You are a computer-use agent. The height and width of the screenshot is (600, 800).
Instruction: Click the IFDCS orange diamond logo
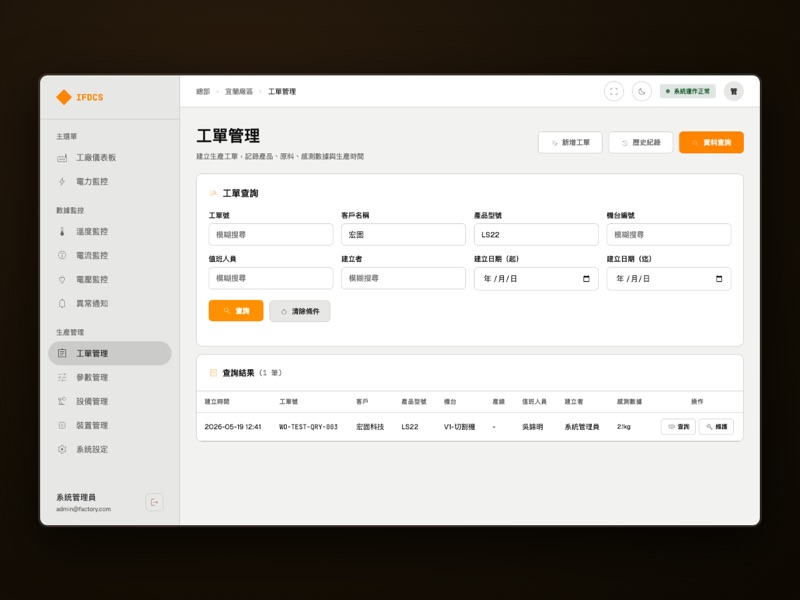pyautogui.click(x=64, y=97)
